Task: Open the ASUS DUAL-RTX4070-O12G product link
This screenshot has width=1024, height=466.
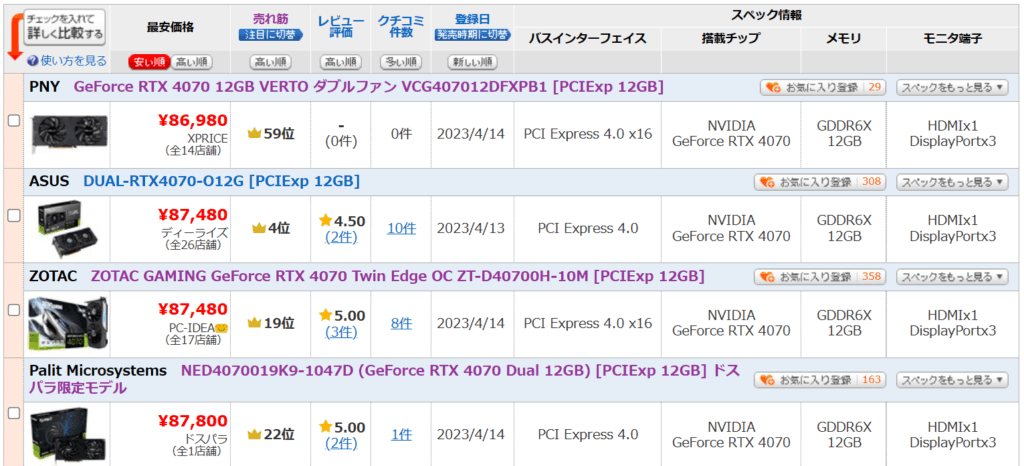Action: (x=221, y=181)
